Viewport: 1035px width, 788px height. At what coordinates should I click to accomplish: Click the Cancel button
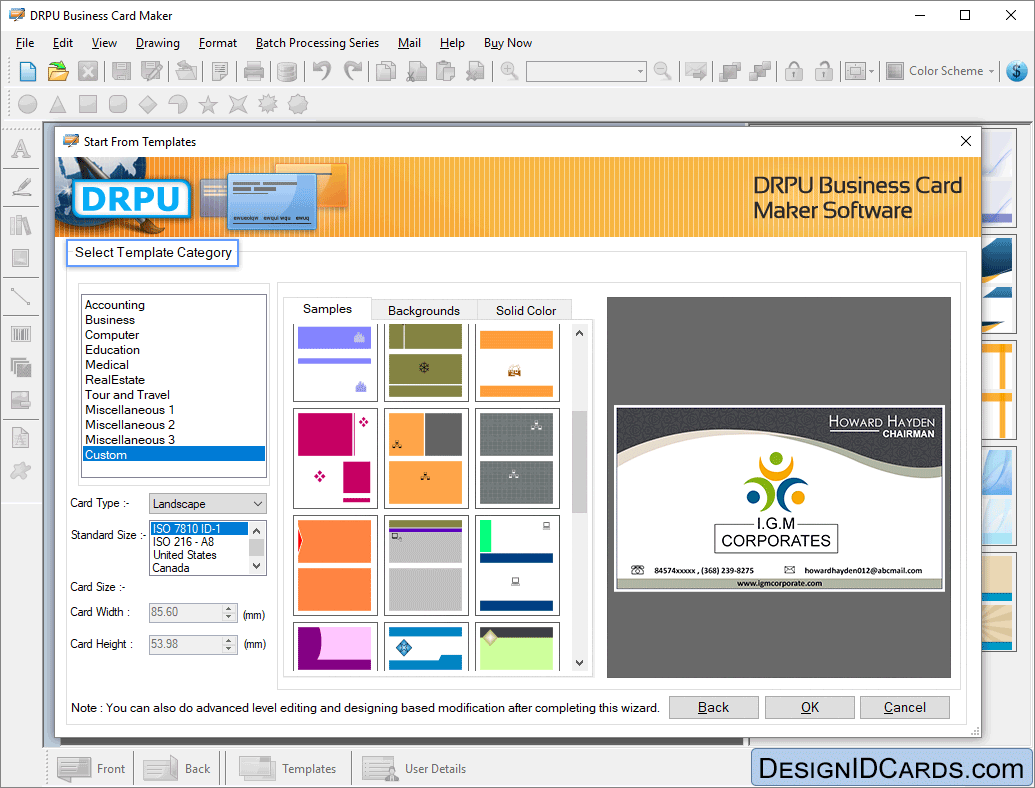point(904,707)
